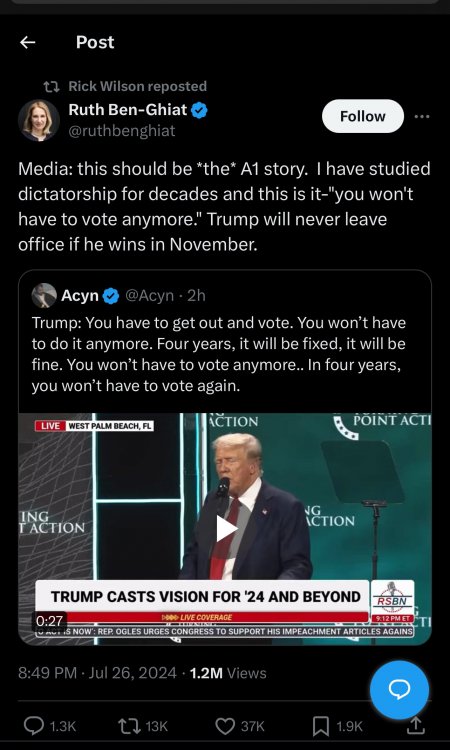The width and height of the screenshot is (450, 750).
Task: Click Ruth Ben-Ghiat display name
Action: [128, 110]
